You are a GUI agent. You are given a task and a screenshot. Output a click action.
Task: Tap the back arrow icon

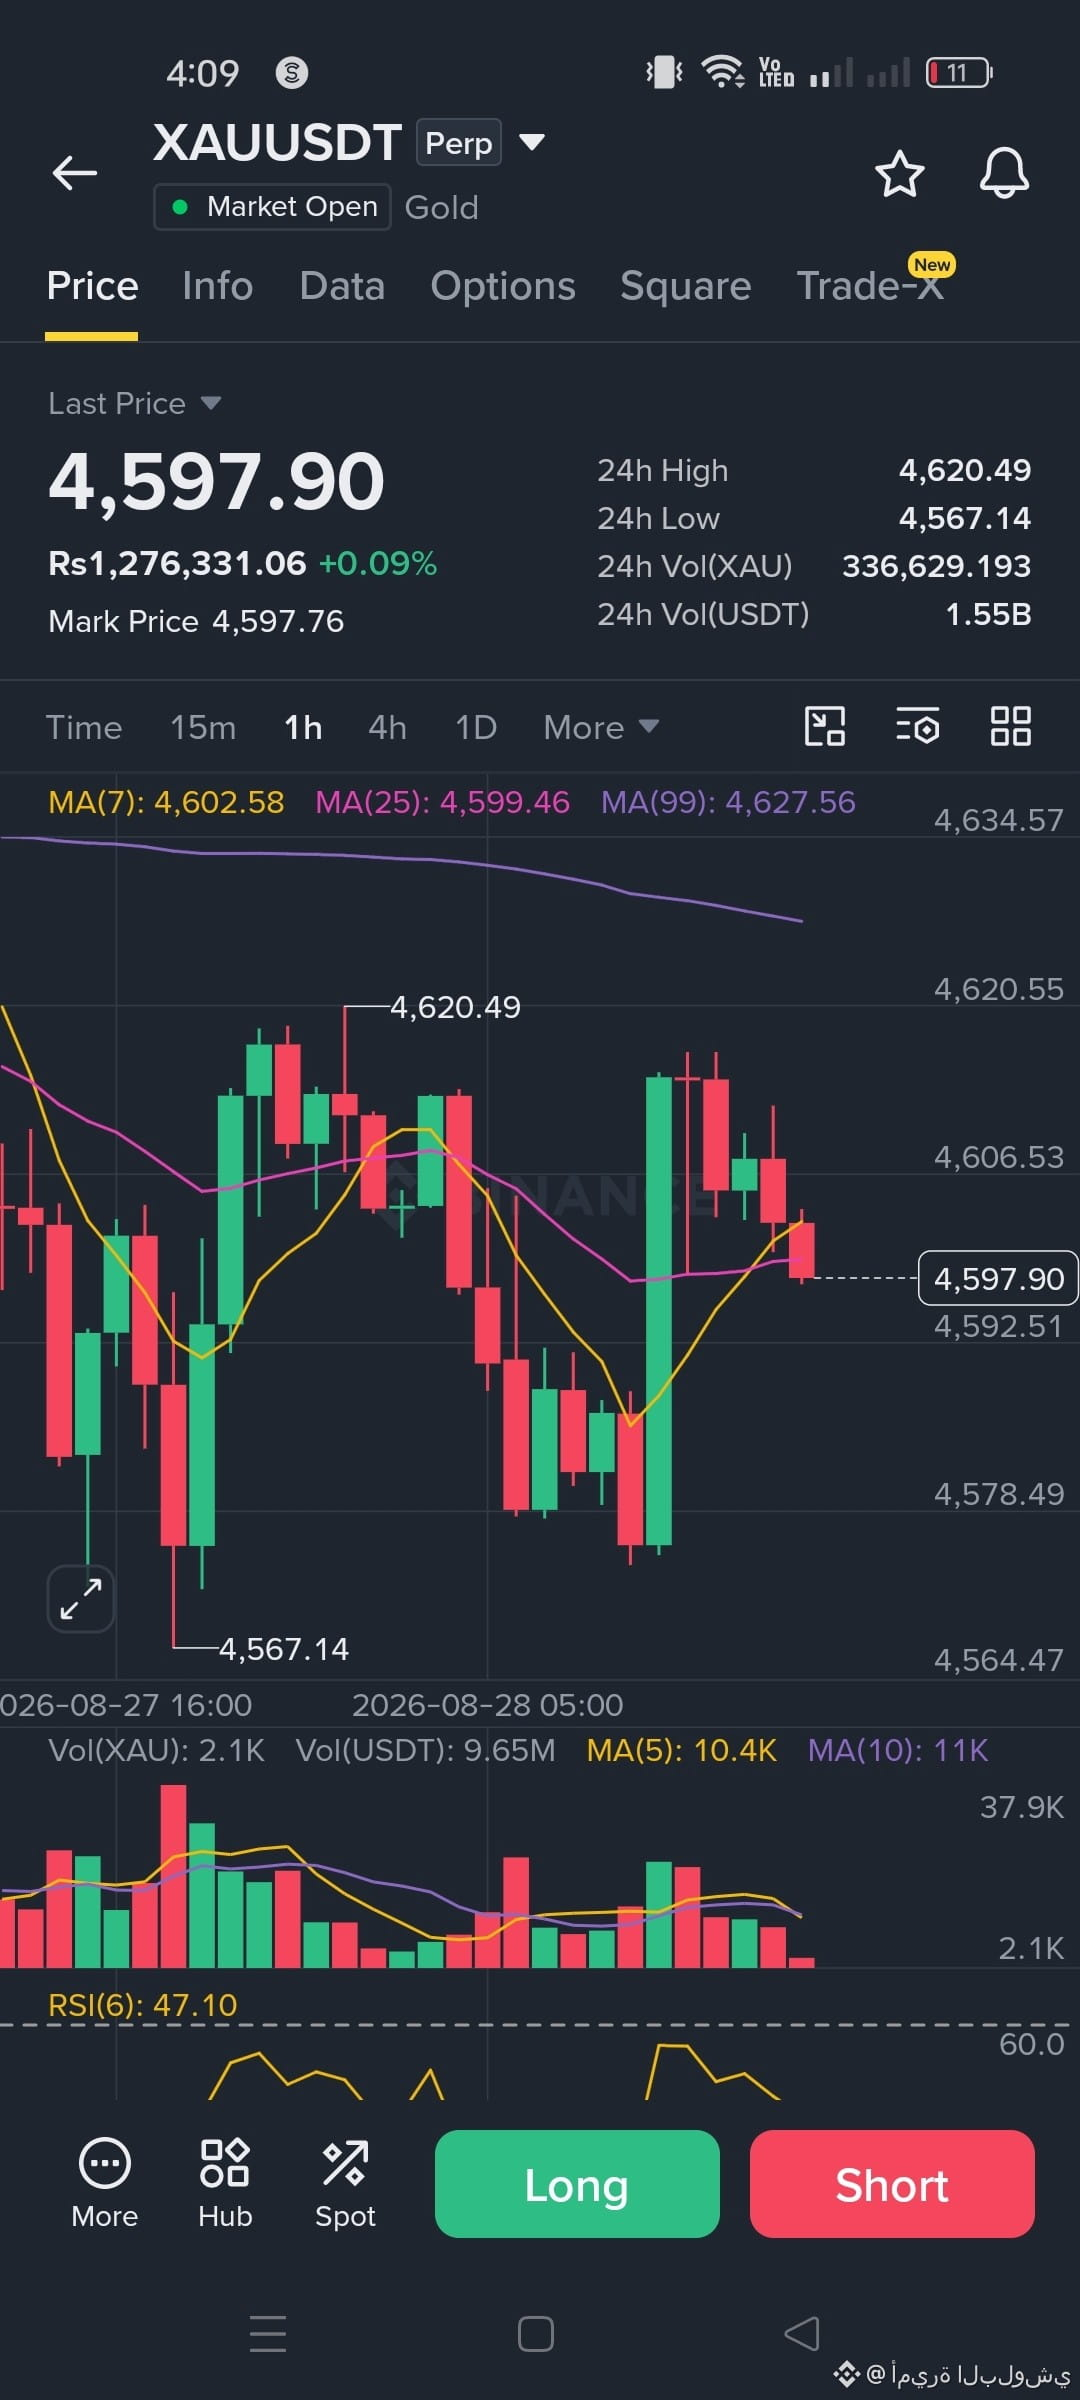click(75, 172)
